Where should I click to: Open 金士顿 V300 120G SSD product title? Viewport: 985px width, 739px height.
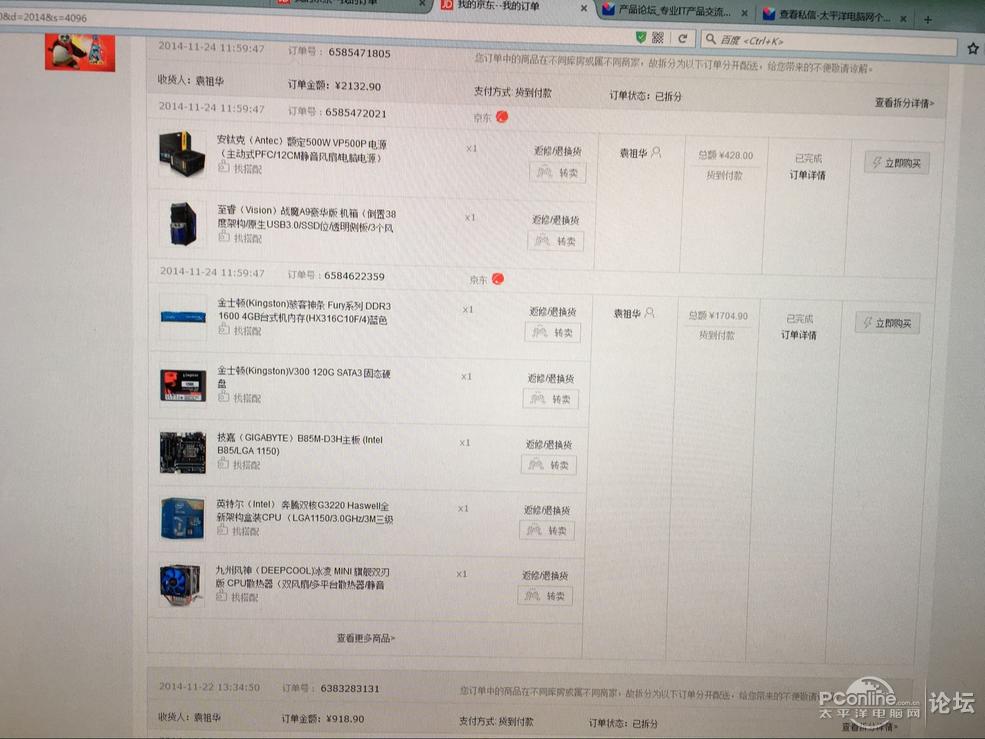point(304,378)
